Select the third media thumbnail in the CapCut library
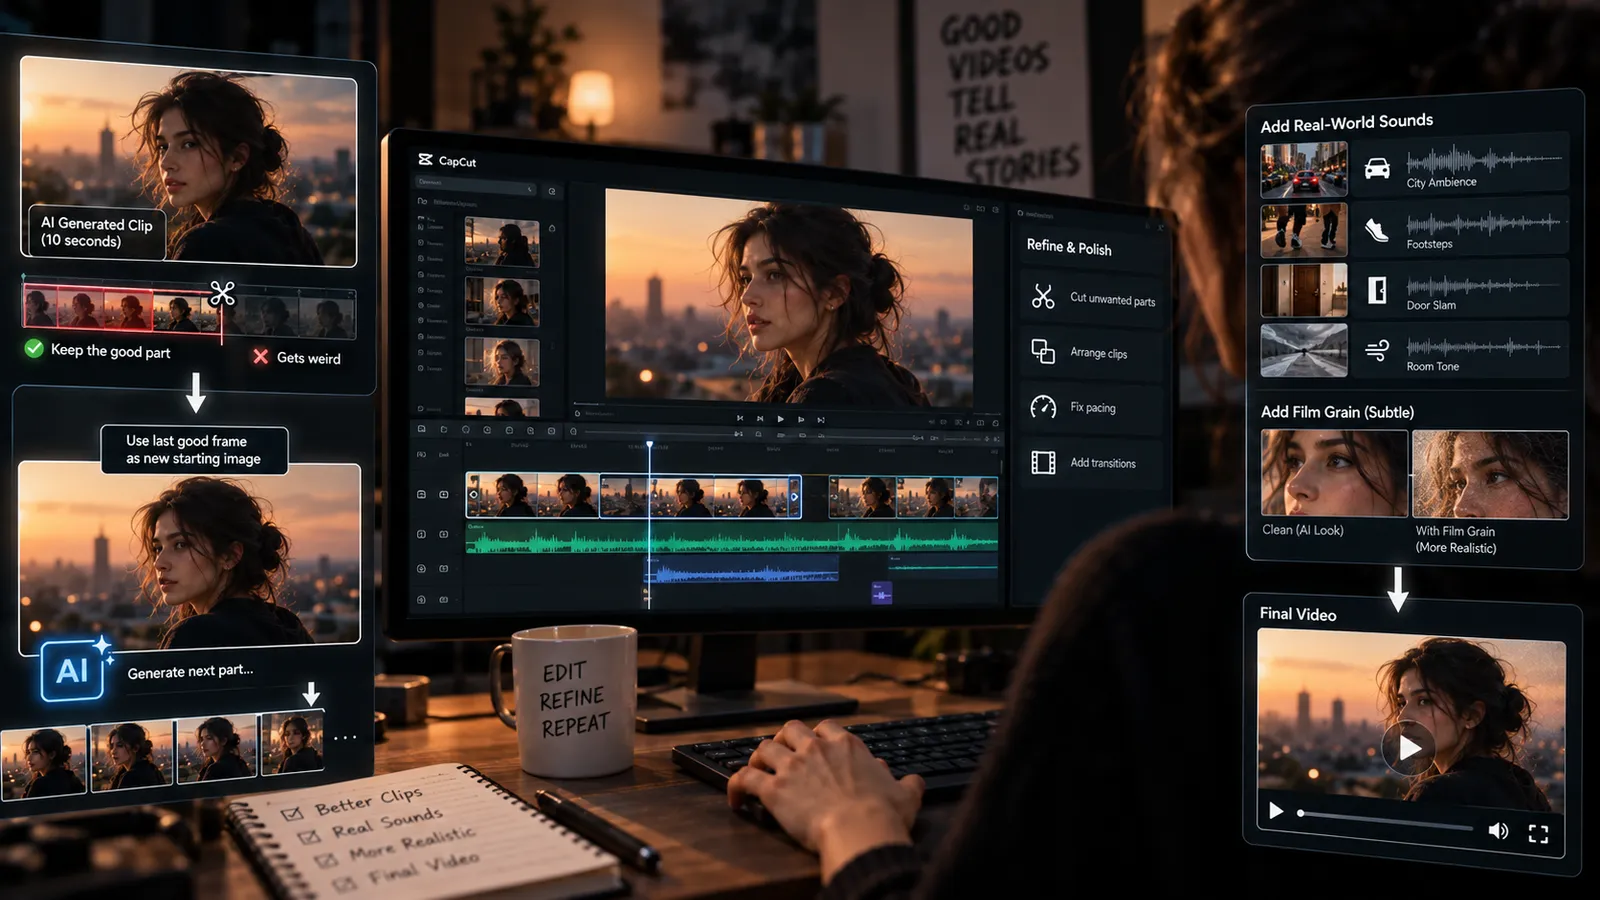1600x900 pixels. coord(502,362)
